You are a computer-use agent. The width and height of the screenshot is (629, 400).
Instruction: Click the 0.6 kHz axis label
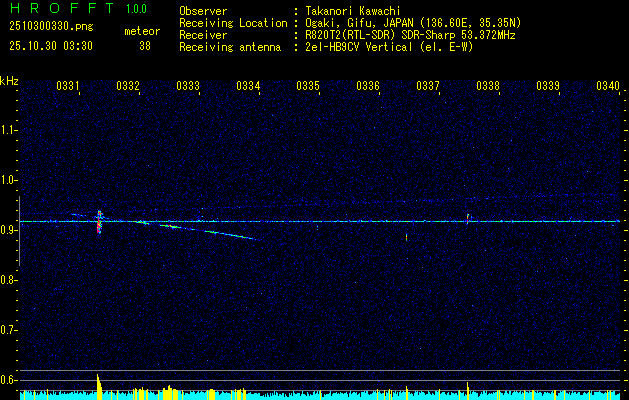[8, 380]
